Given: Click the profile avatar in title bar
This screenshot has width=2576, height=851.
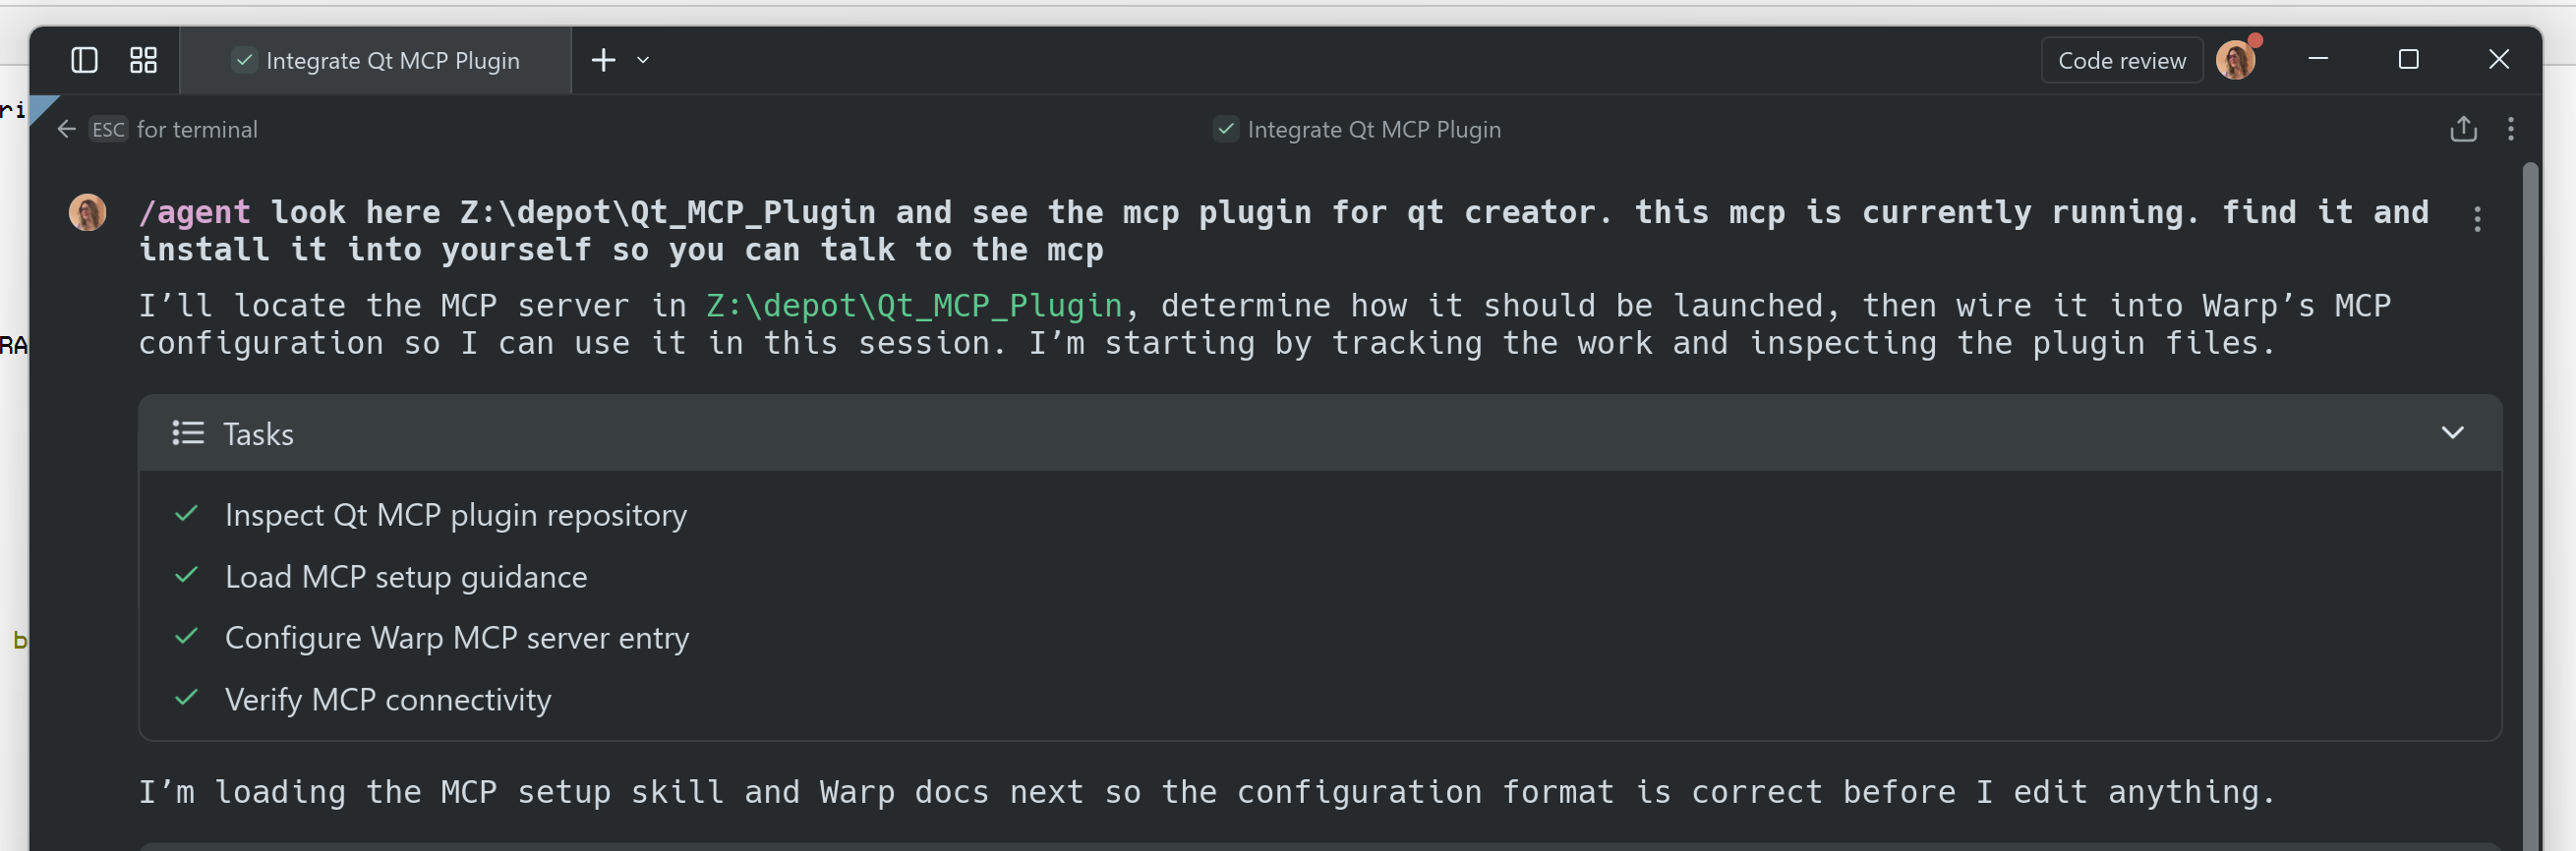Looking at the screenshot, I should (x=2235, y=61).
